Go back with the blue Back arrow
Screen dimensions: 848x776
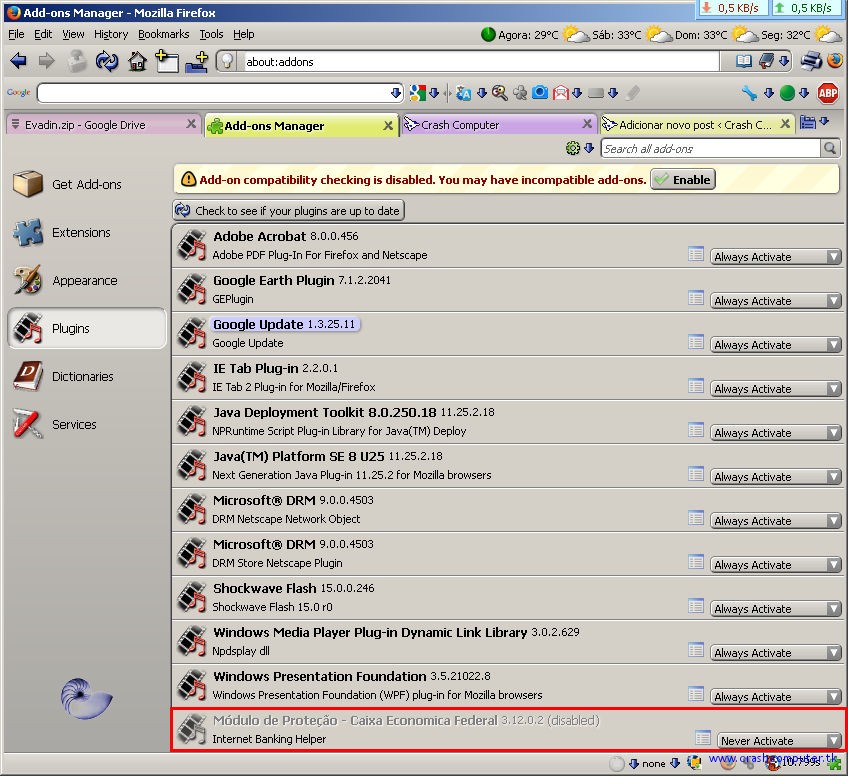coord(18,61)
